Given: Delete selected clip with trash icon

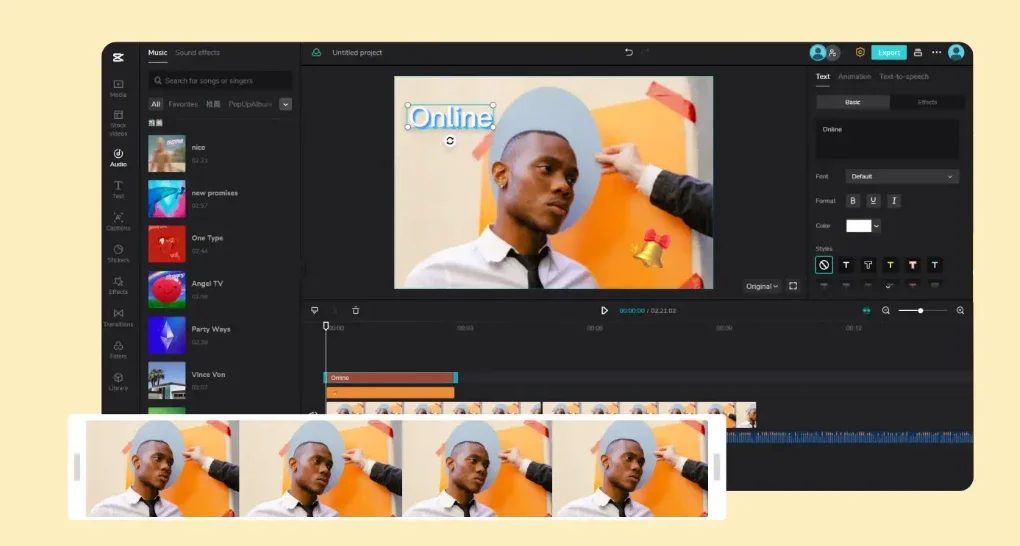Looking at the screenshot, I should click(x=356, y=310).
